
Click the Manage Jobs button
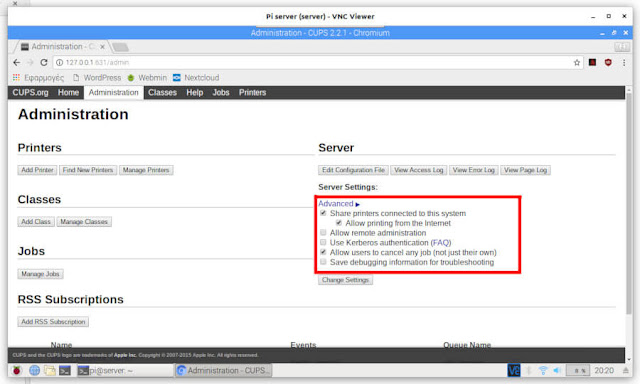pos(40,274)
